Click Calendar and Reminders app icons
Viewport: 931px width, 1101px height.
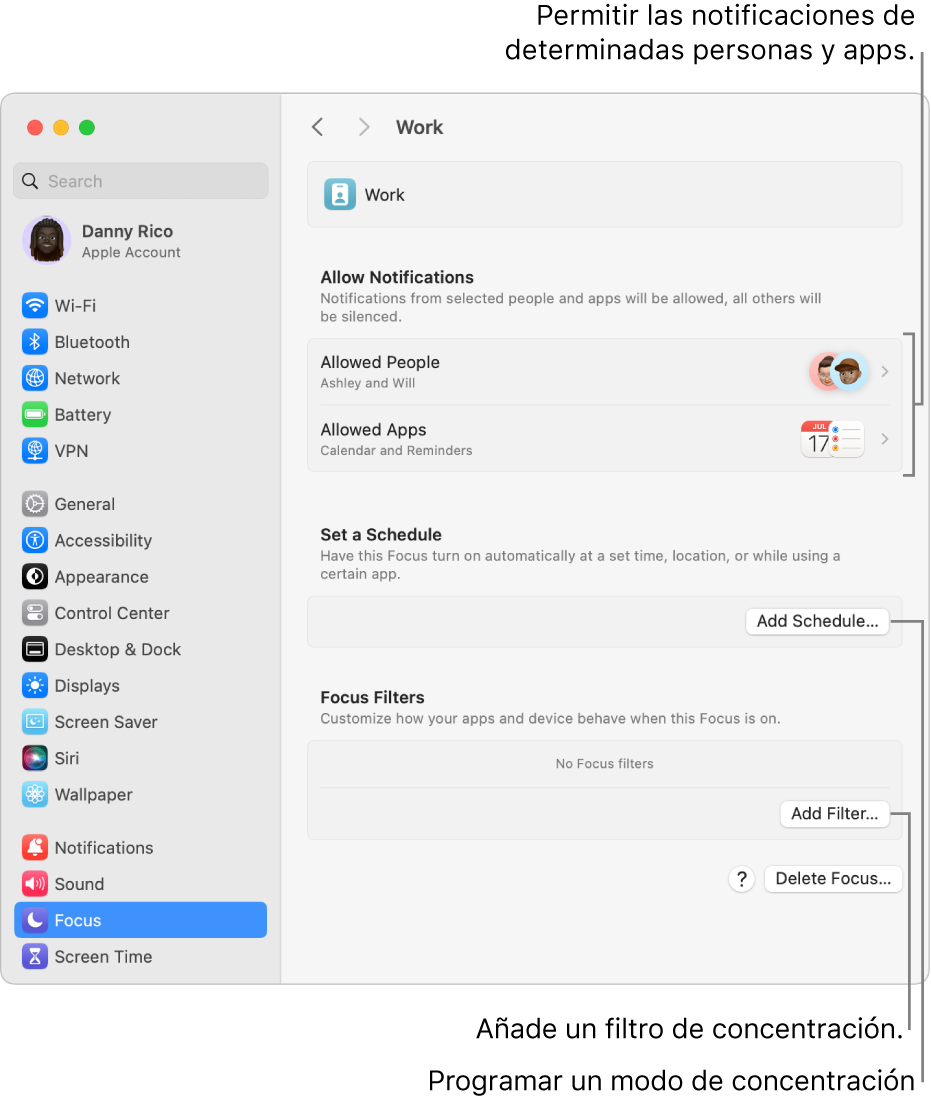[x=833, y=439]
